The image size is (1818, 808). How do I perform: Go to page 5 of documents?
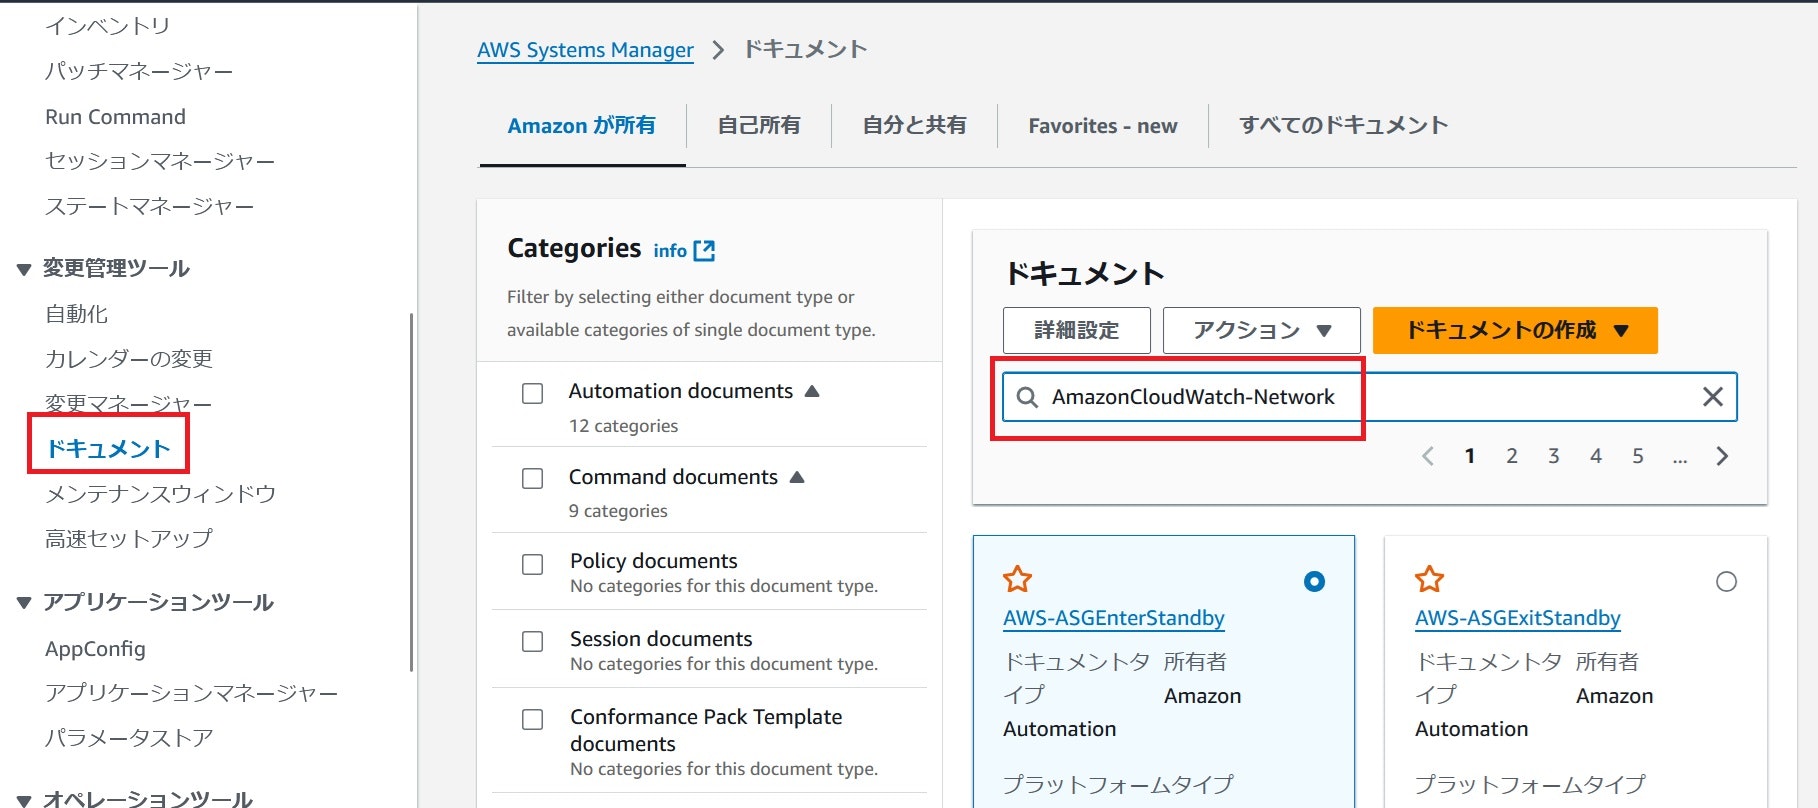click(x=1637, y=456)
